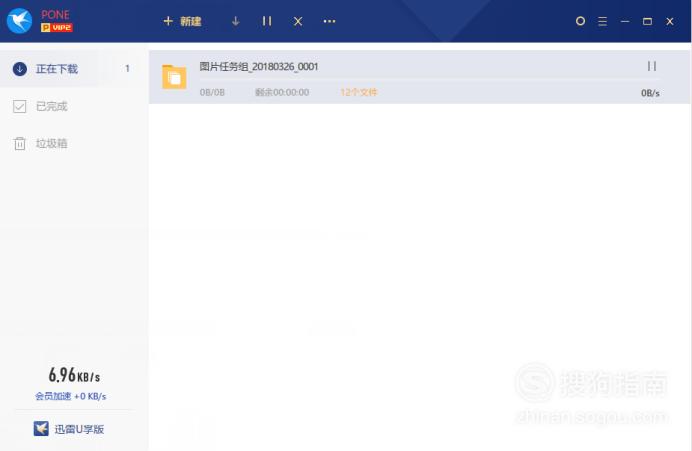Click the downloading count badge 1

(127, 68)
